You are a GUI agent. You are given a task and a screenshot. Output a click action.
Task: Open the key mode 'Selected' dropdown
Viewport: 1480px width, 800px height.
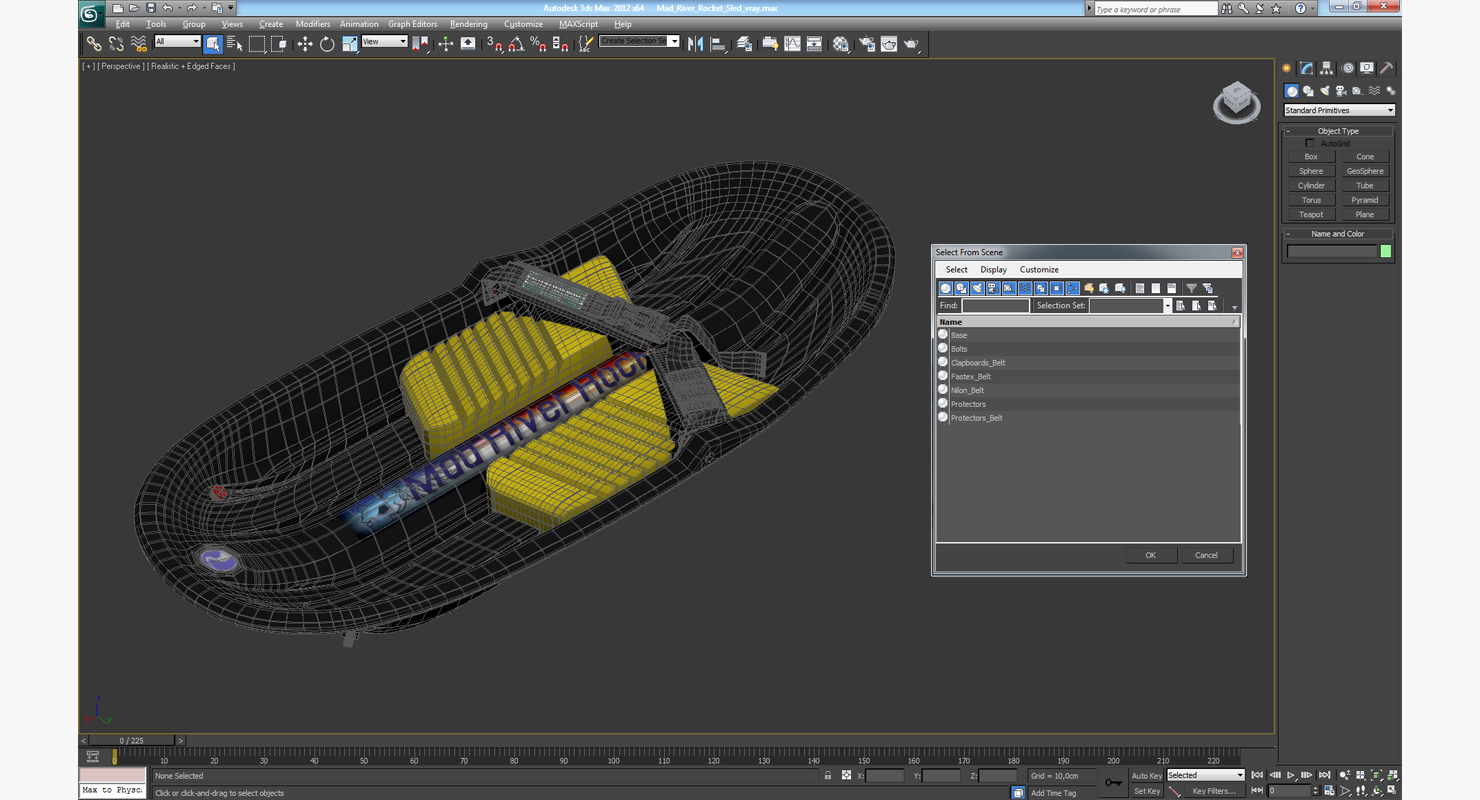1206,775
